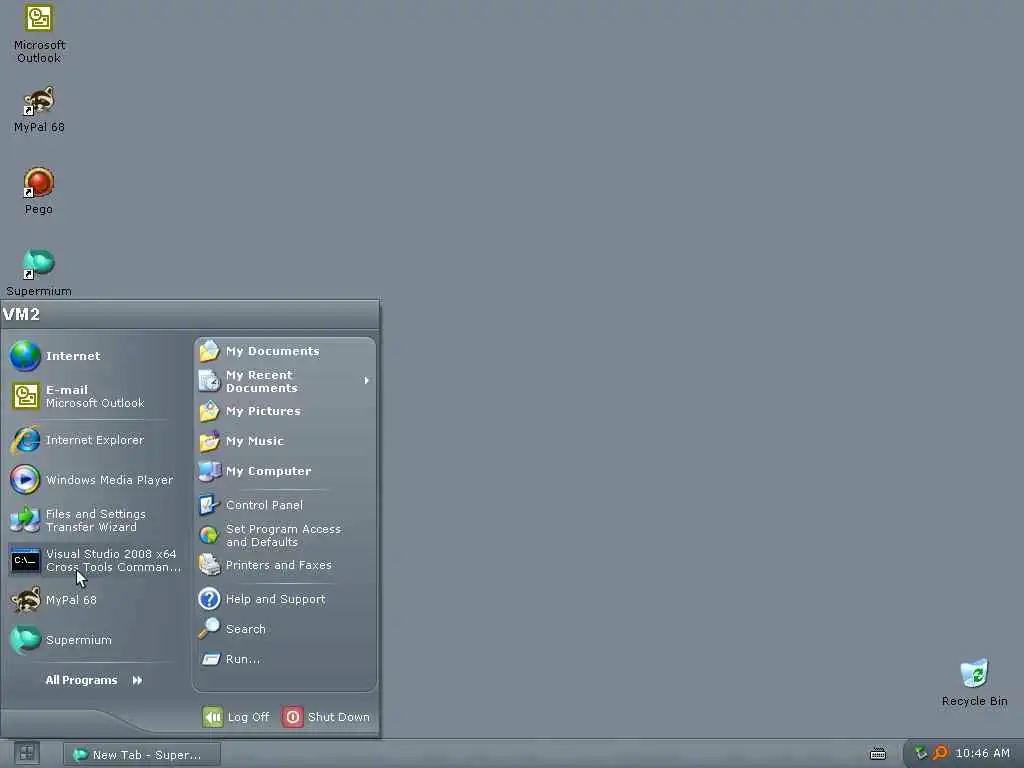Launch Internet Explorer from Start menu
This screenshot has width=1024, height=768.
pos(96,440)
